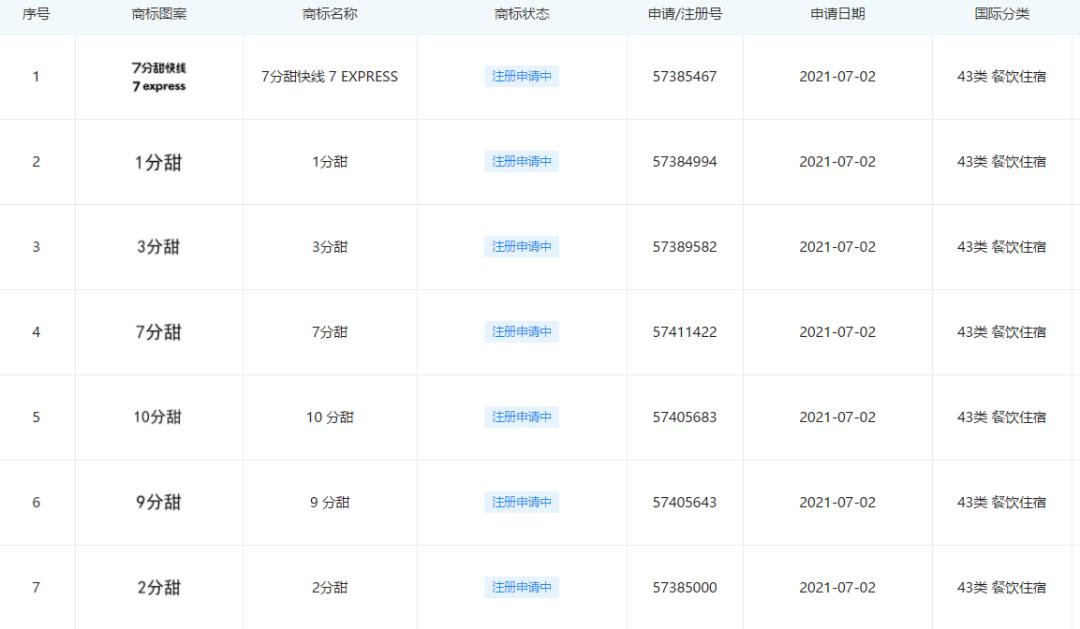Image resolution: width=1080 pixels, height=629 pixels.
Task: Click the 序号 column header
Action: tap(36, 14)
